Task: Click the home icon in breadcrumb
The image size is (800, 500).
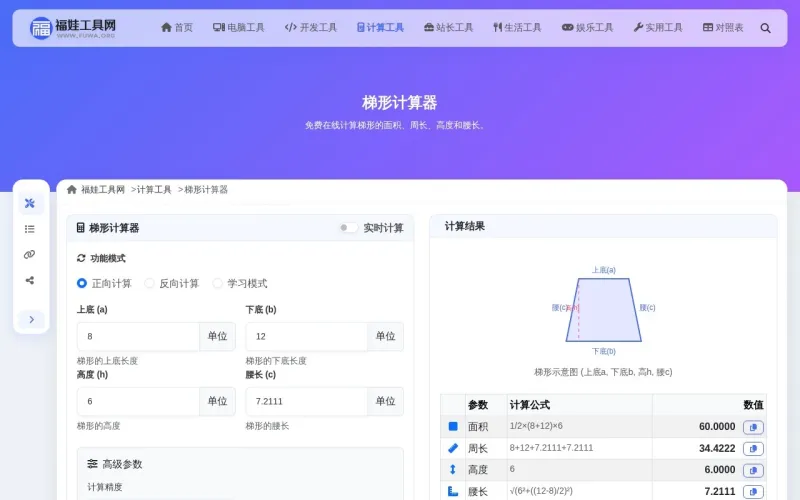Action: point(72,190)
